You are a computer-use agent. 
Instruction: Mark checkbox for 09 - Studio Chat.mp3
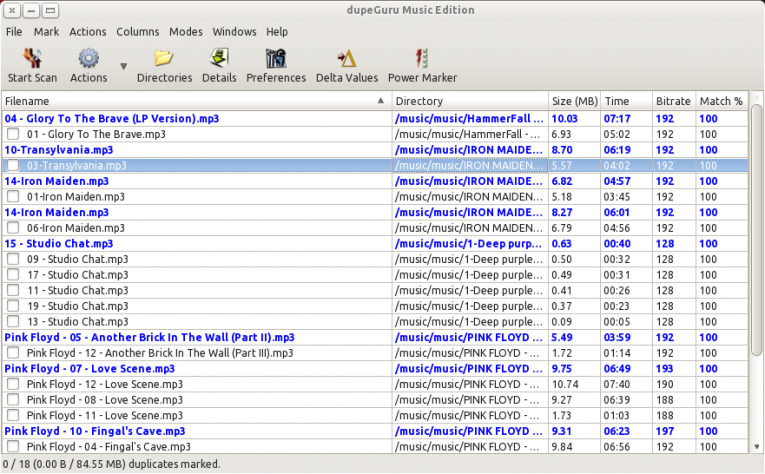tap(13, 259)
